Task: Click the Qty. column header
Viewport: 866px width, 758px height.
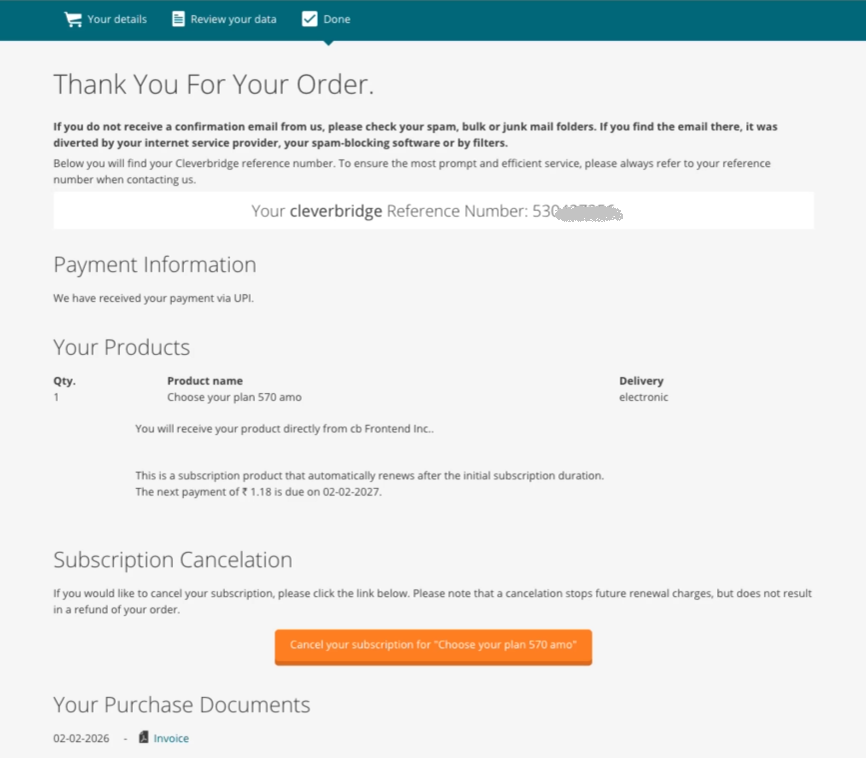Action: click(64, 381)
